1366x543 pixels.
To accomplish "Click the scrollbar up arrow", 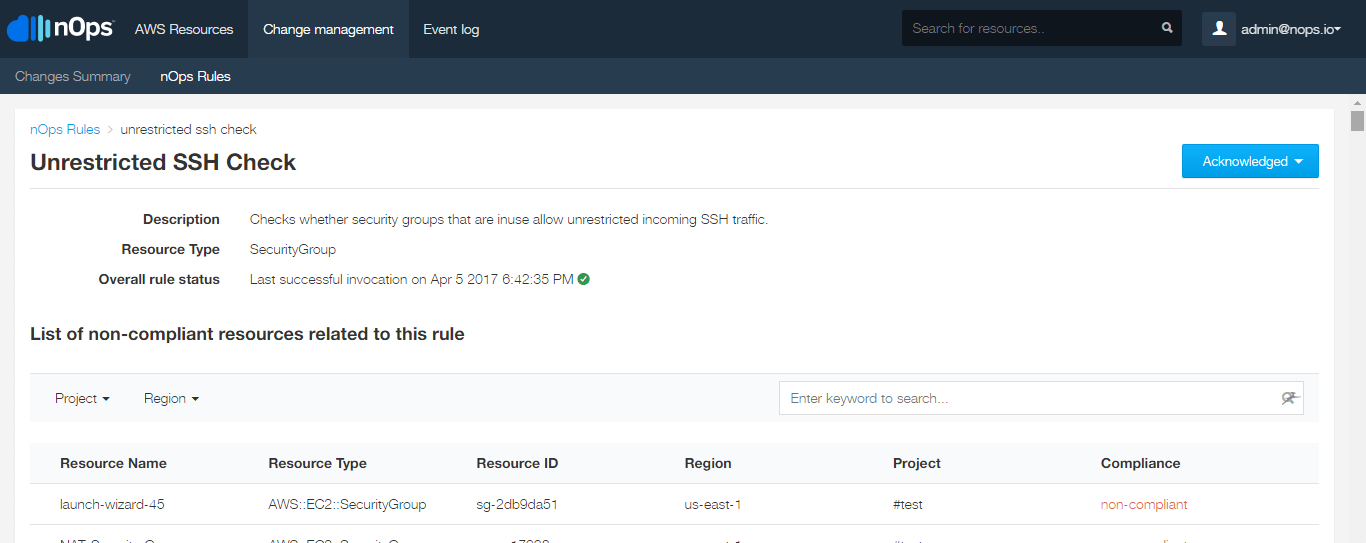I will 1357,102.
